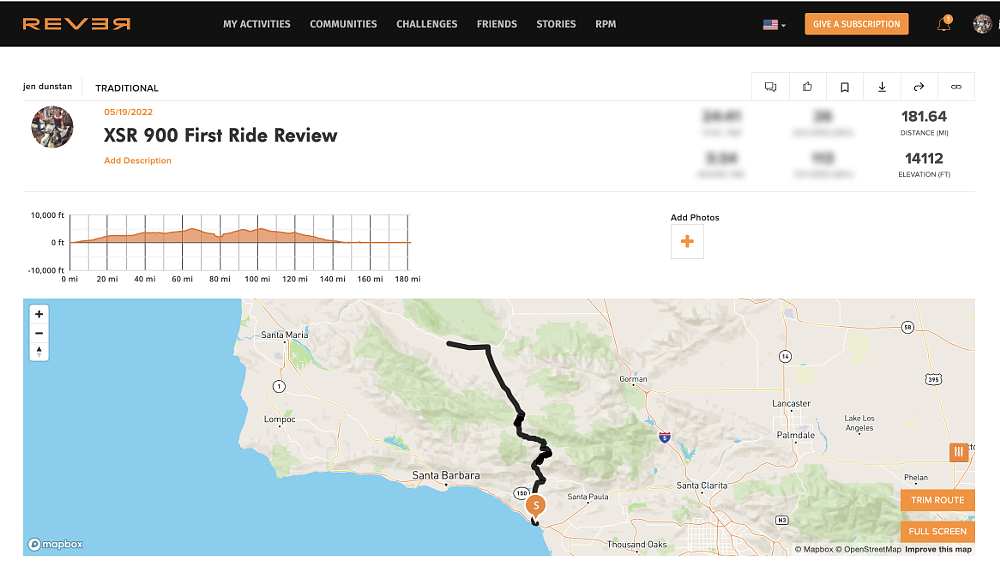Click the orange map layers icon
Screen dimensions: 1000x569
coord(959,452)
